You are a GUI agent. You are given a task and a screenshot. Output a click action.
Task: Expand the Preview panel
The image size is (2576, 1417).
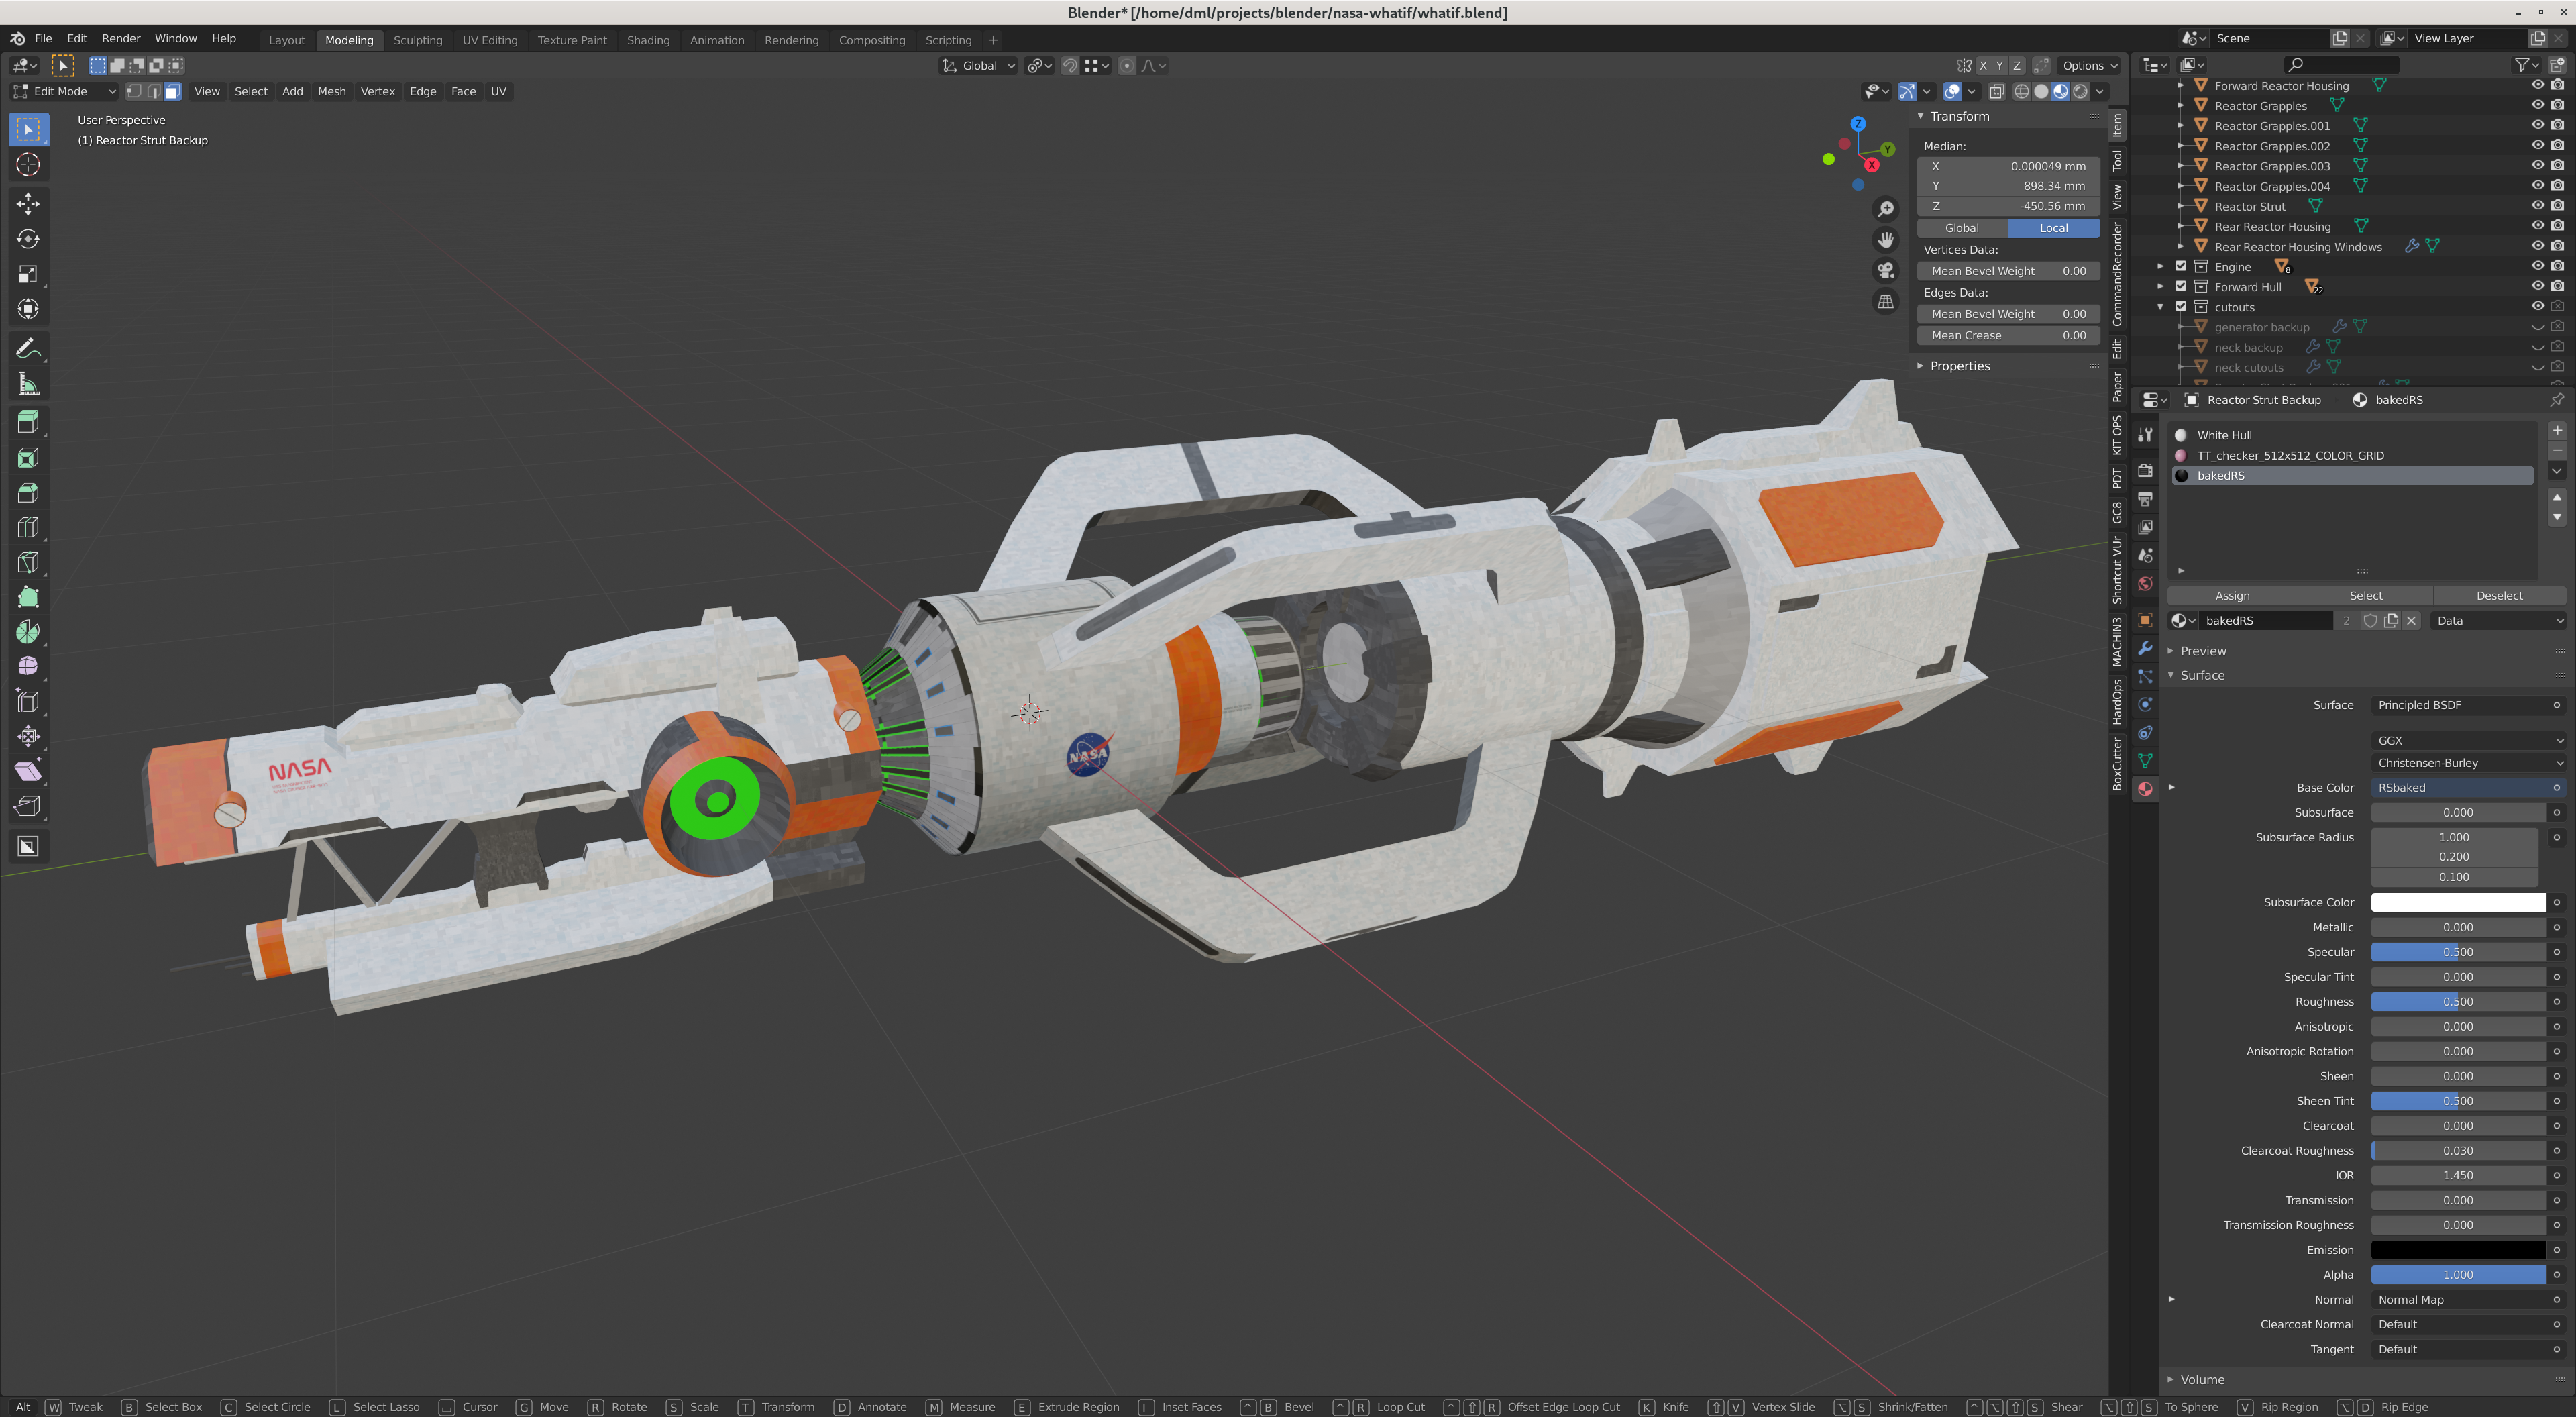point(2203,651)
